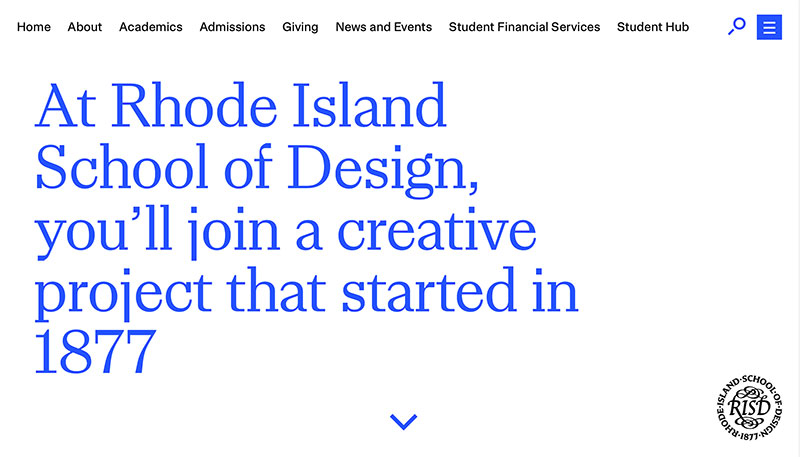This screenshot has width=800, height=457.
Task: Open the Student Hub link
Action: [653, 27]
